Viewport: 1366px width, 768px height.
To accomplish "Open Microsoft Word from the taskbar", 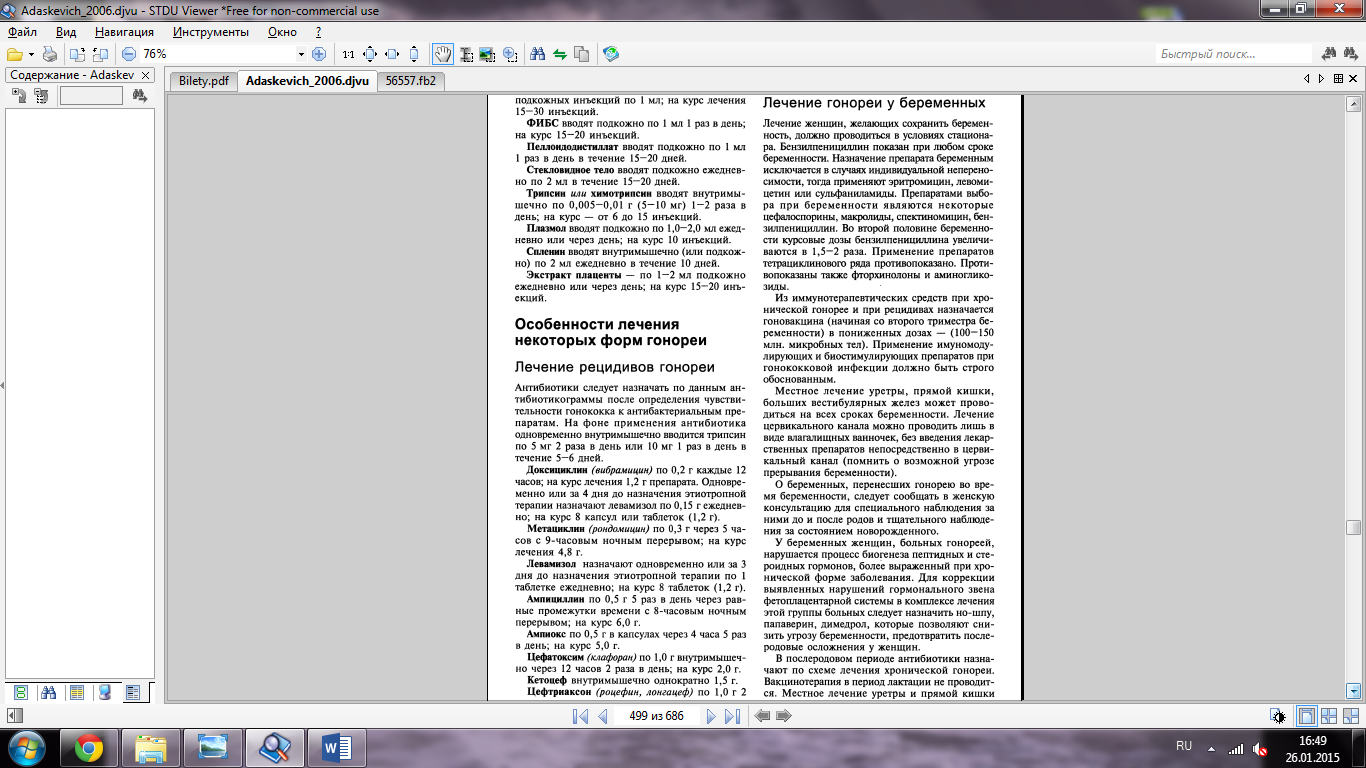I will click(x=336, y=747).
